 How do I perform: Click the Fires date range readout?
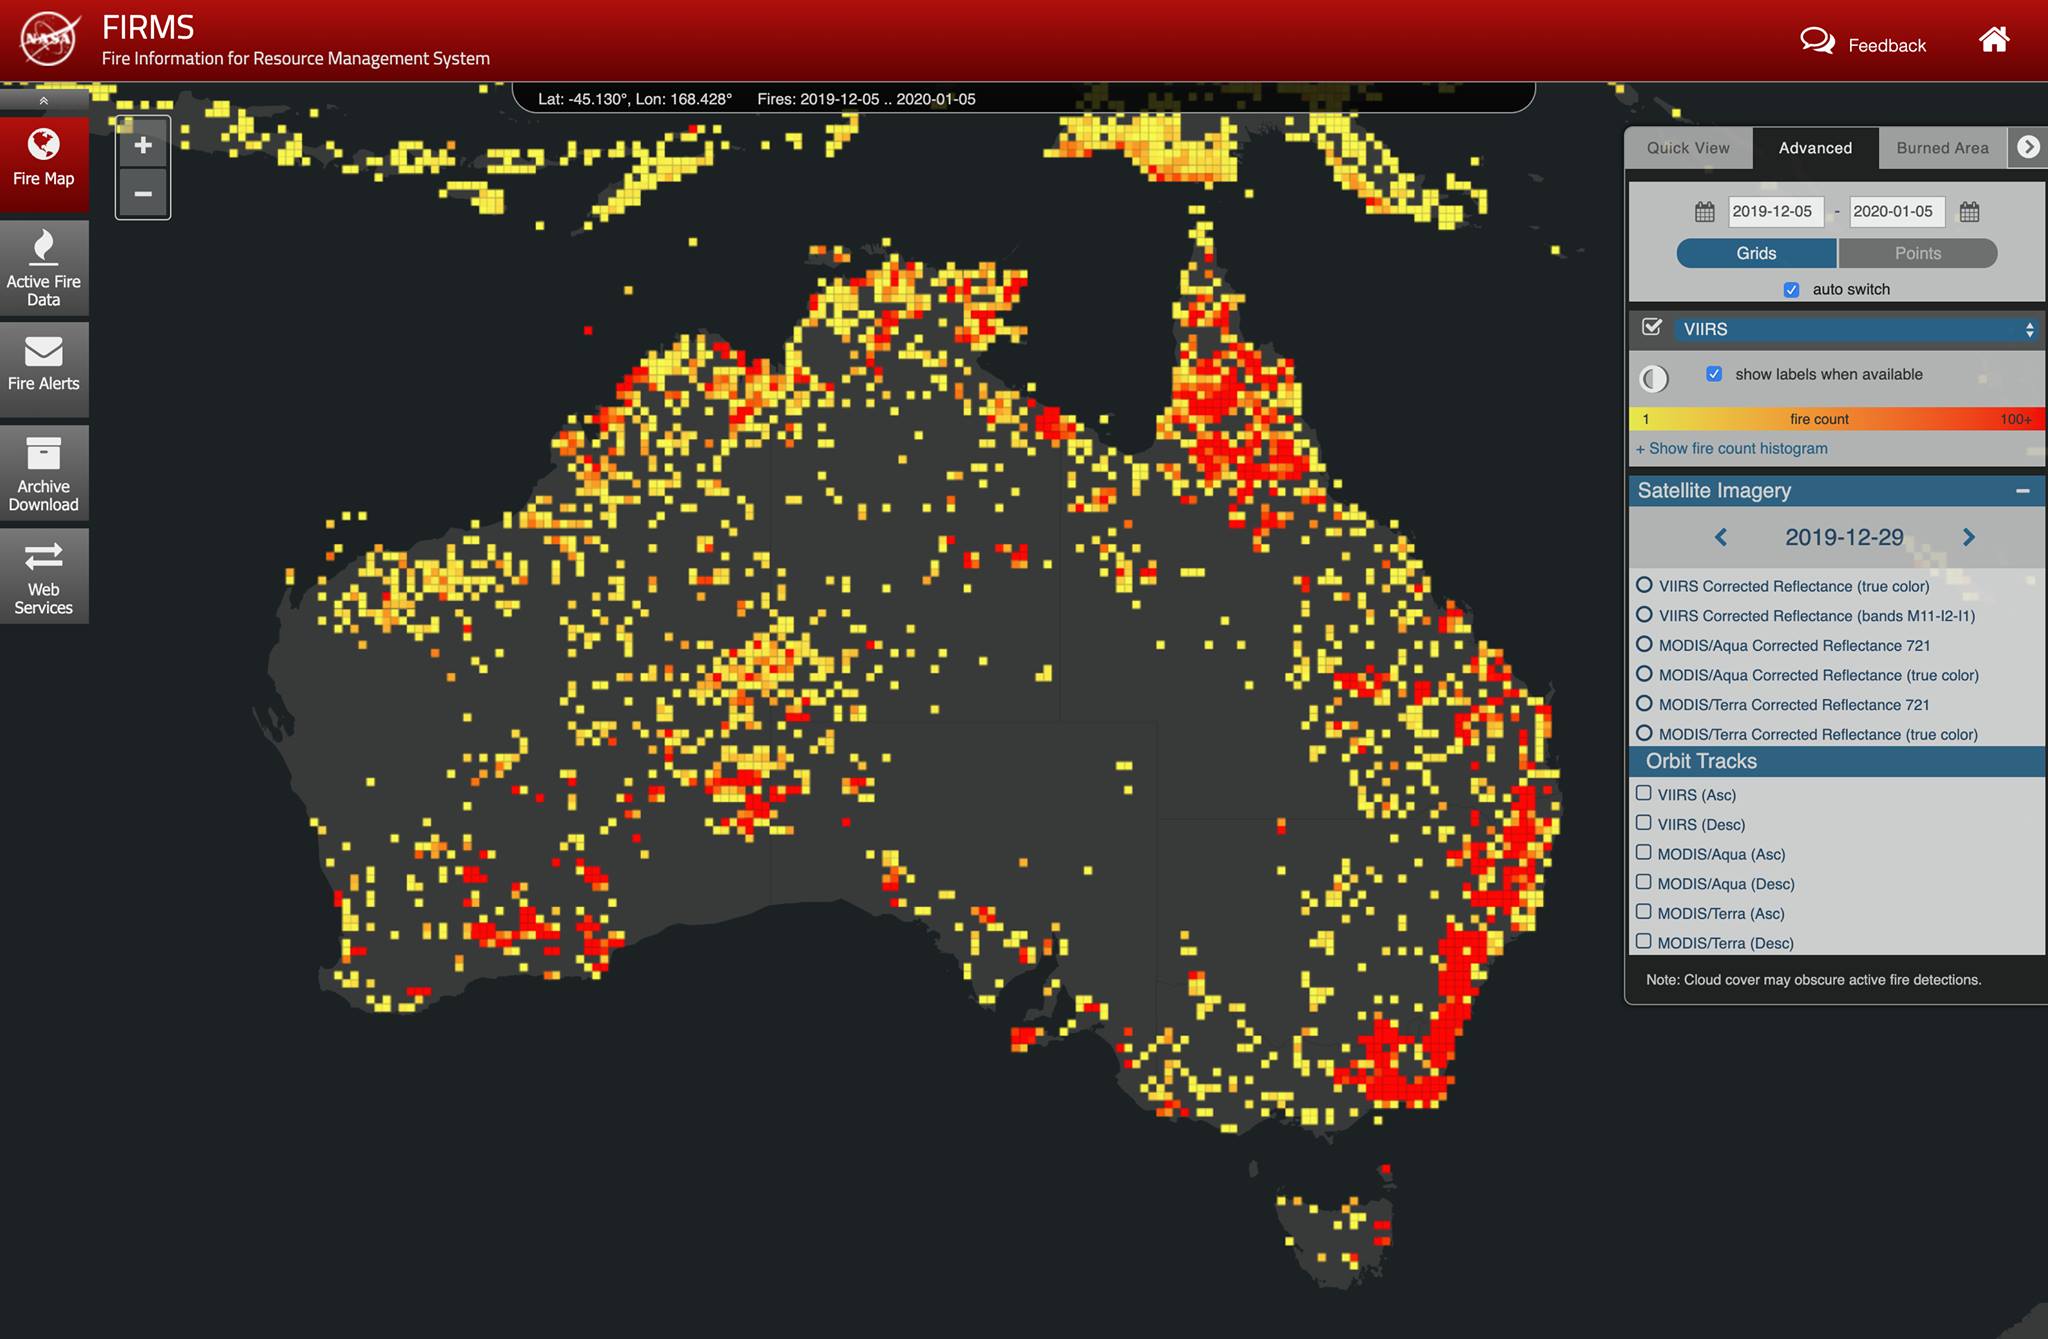(866, 99)
